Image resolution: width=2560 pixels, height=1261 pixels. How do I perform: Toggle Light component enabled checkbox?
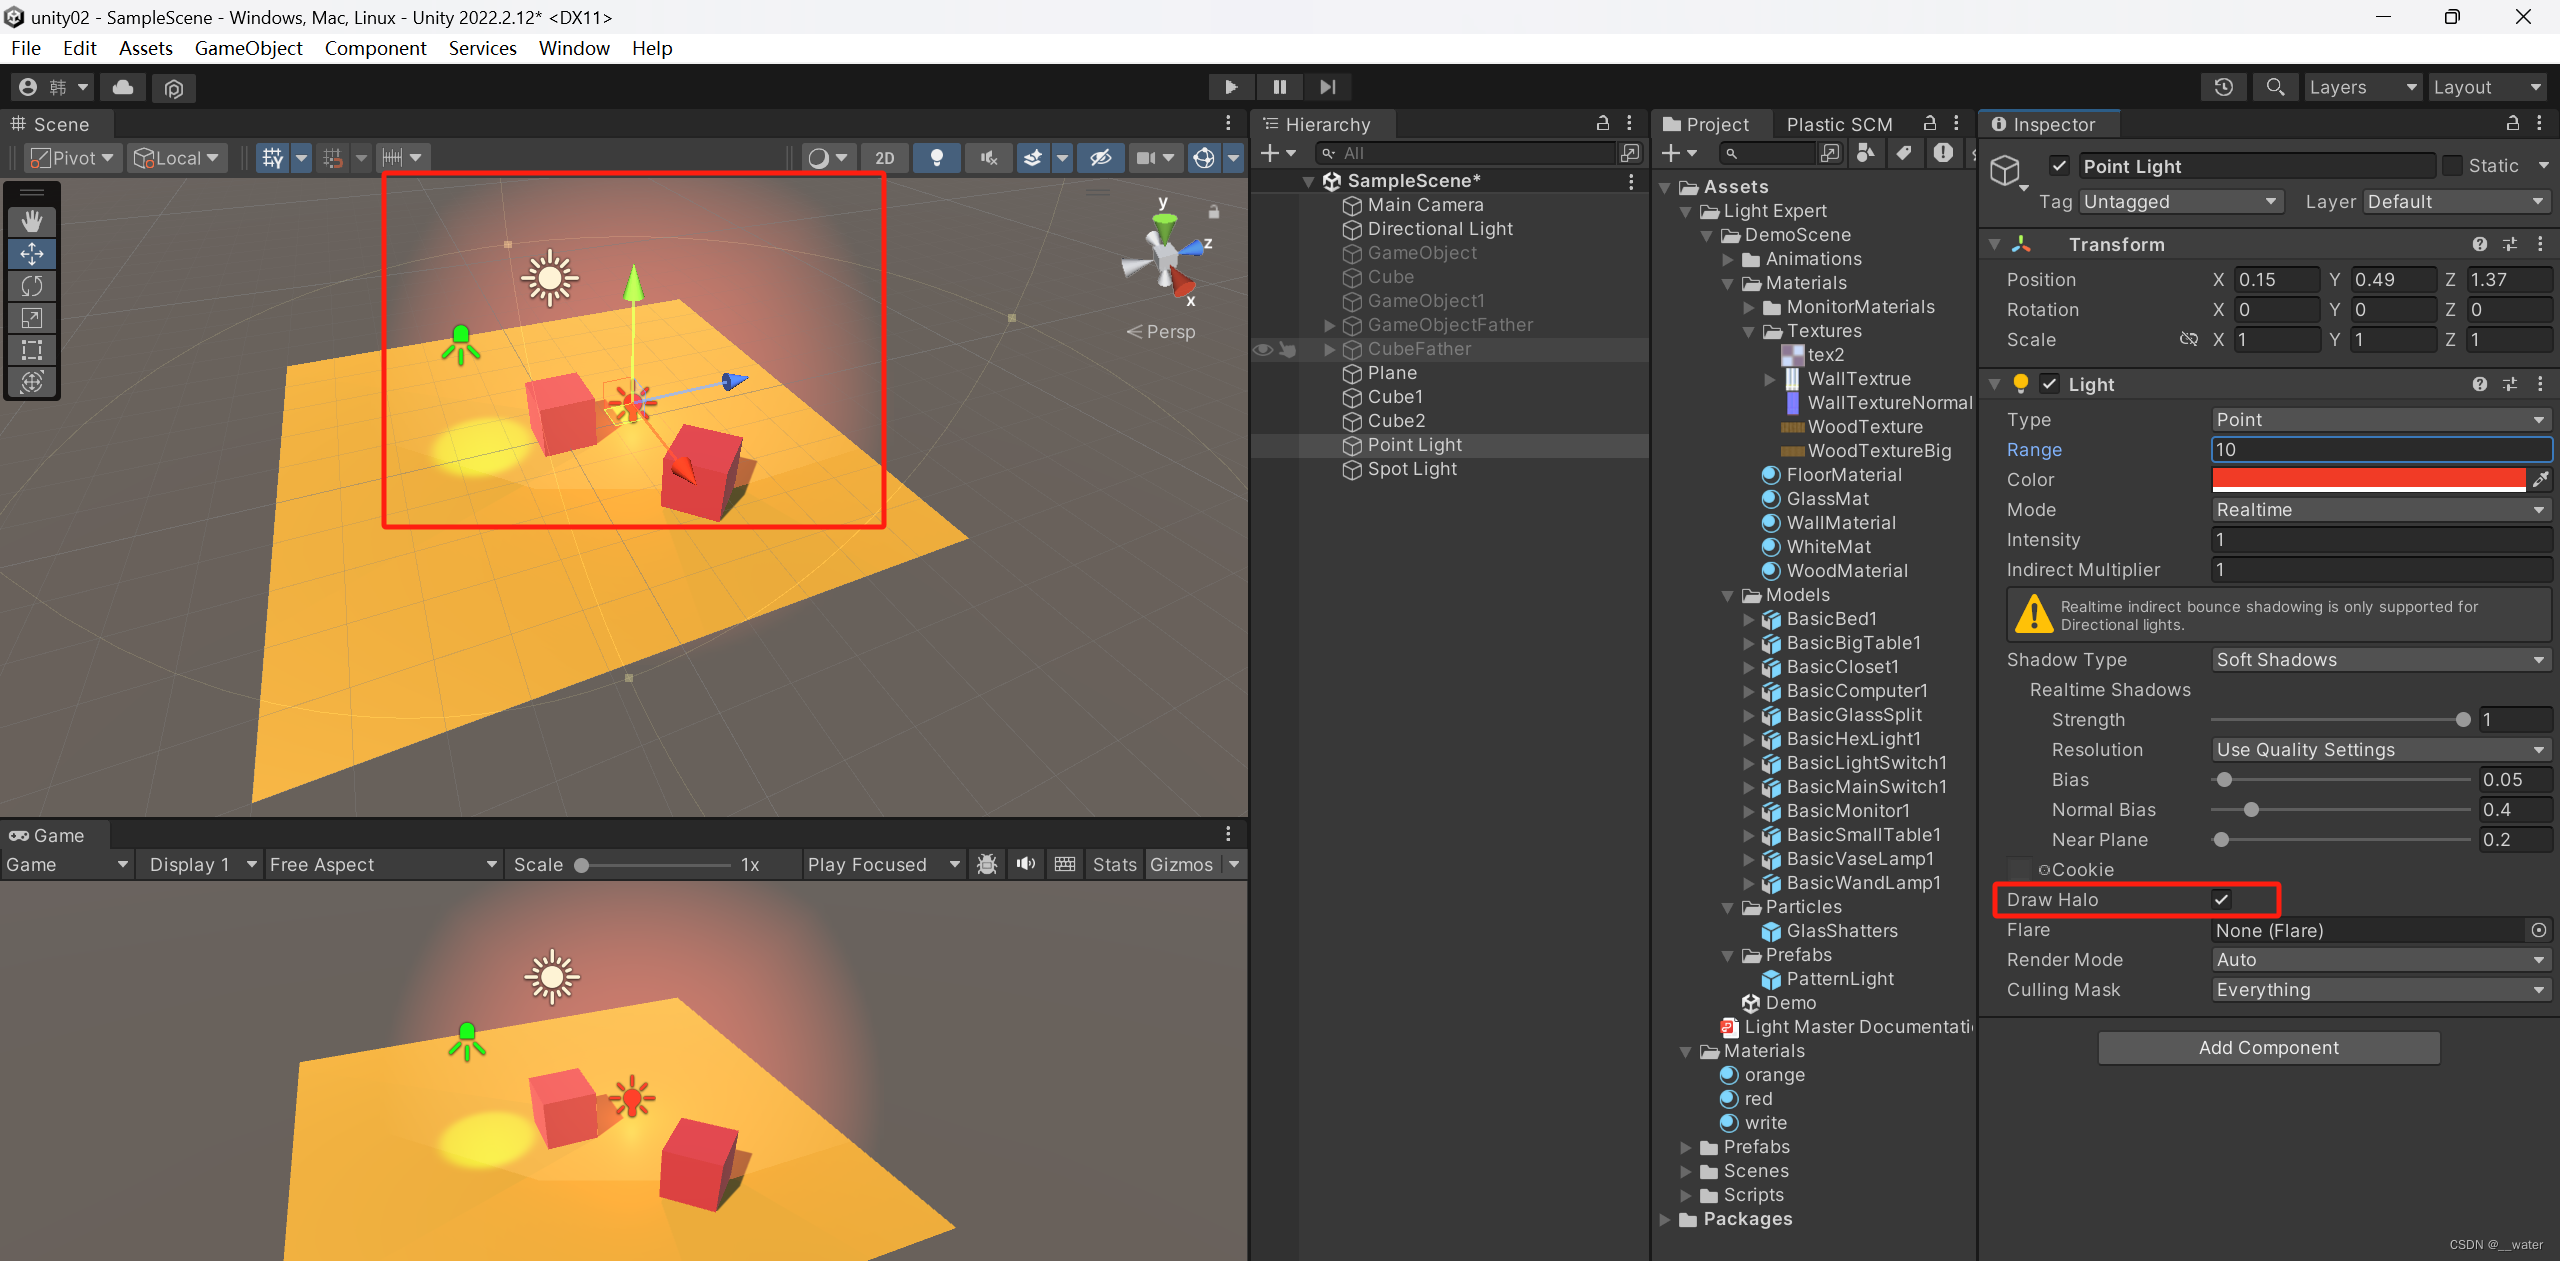[2049, 384]
